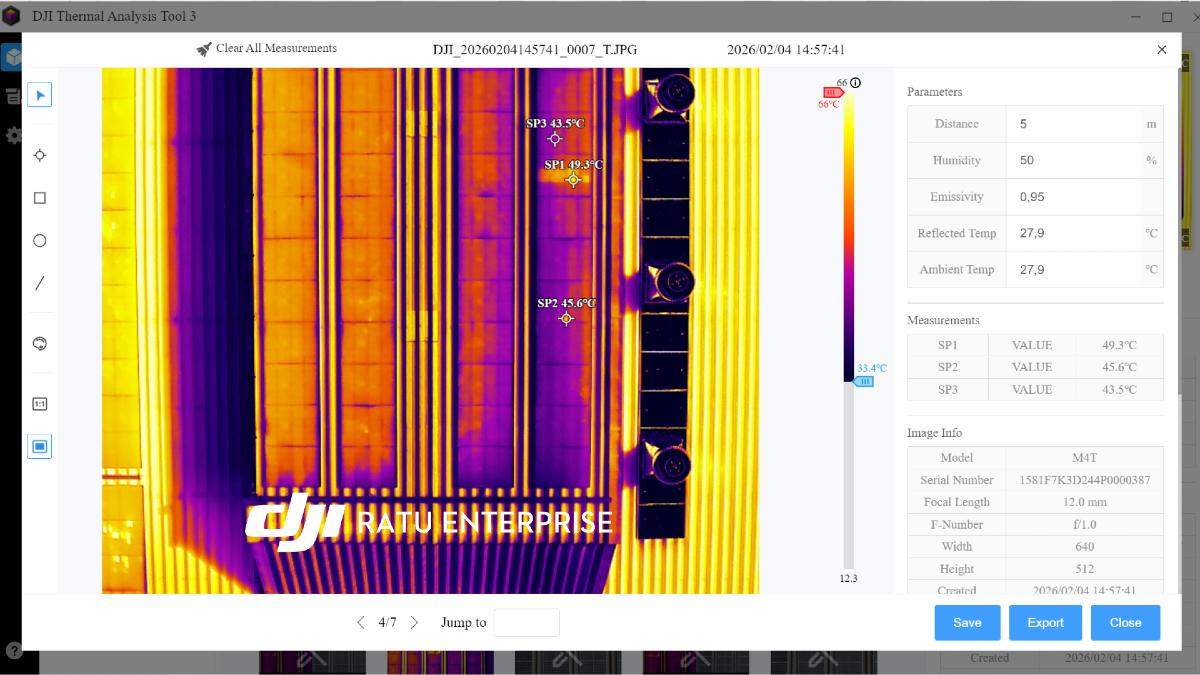This screenshot has width=1200, height=675.
Task: Go to the previous image
Action: (361, 623)
